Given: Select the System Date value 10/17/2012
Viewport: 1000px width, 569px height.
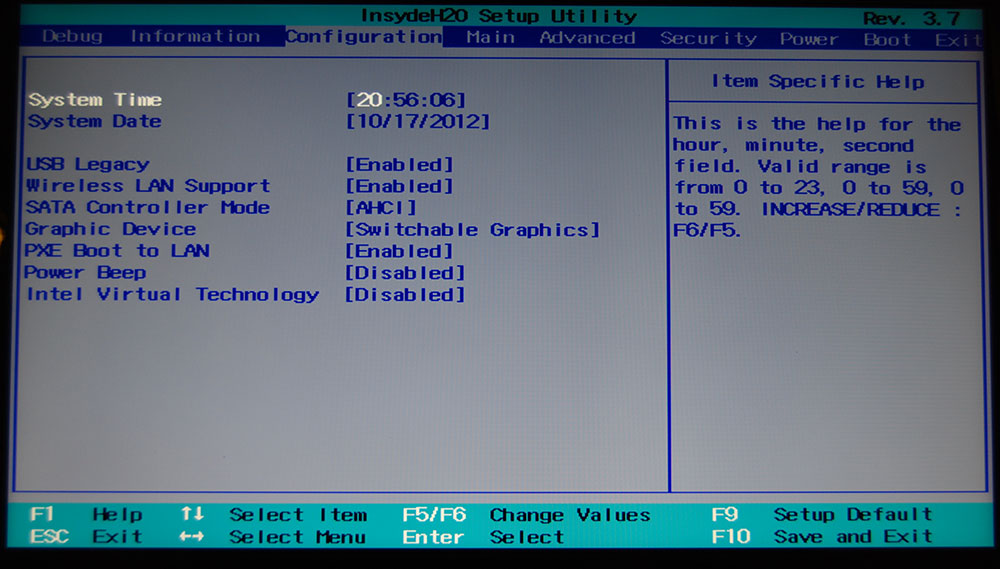Looking at the screenshot, I should (x=418, y=121).
